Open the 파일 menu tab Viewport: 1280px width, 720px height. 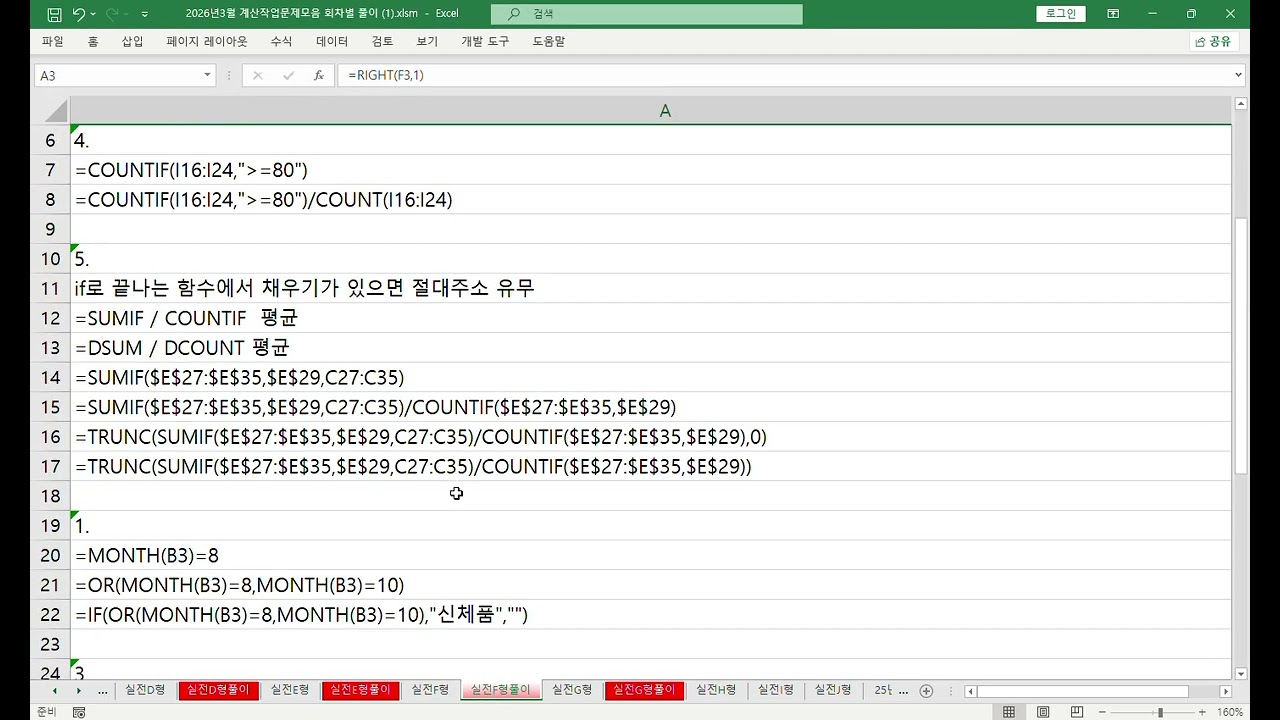[52, 42]
